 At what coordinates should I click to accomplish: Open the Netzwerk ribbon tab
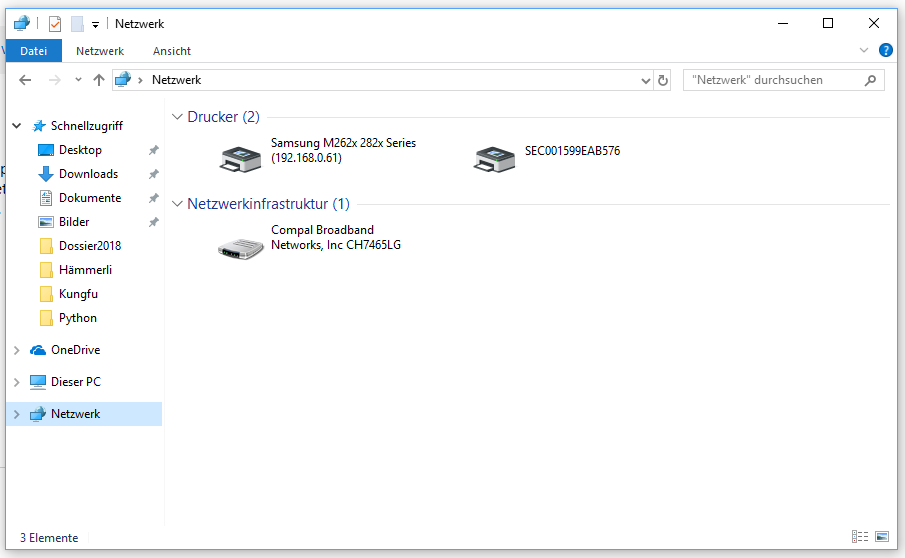point(100,51)
